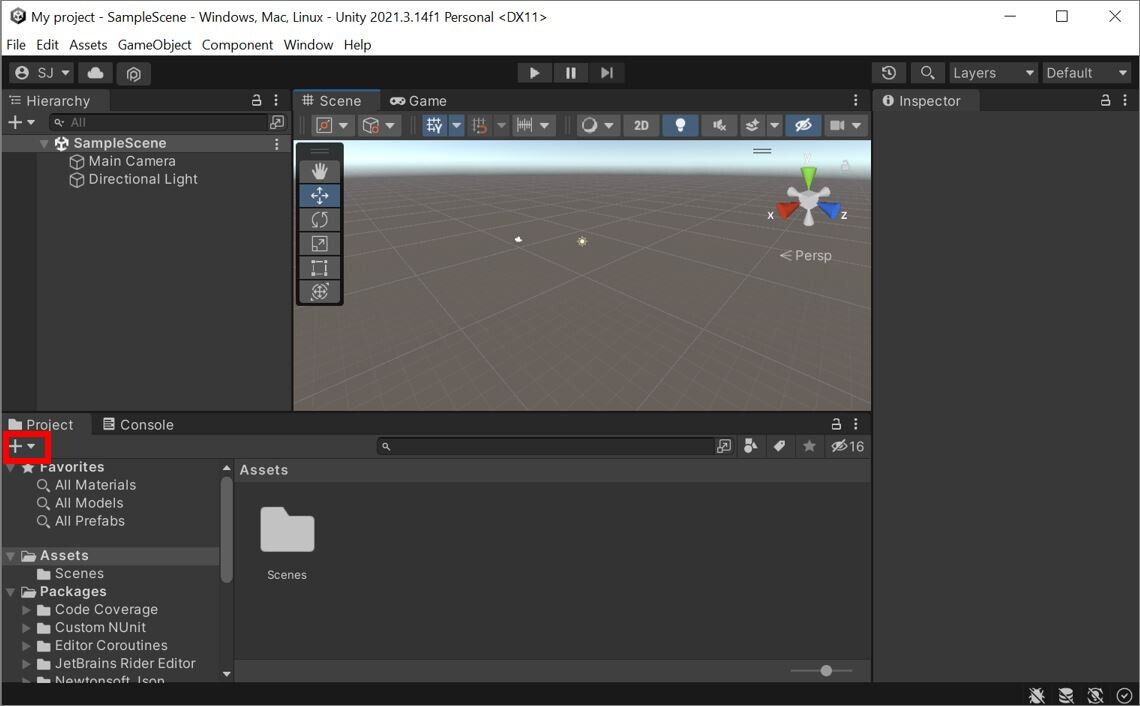Pause the game

click(571, 73)
